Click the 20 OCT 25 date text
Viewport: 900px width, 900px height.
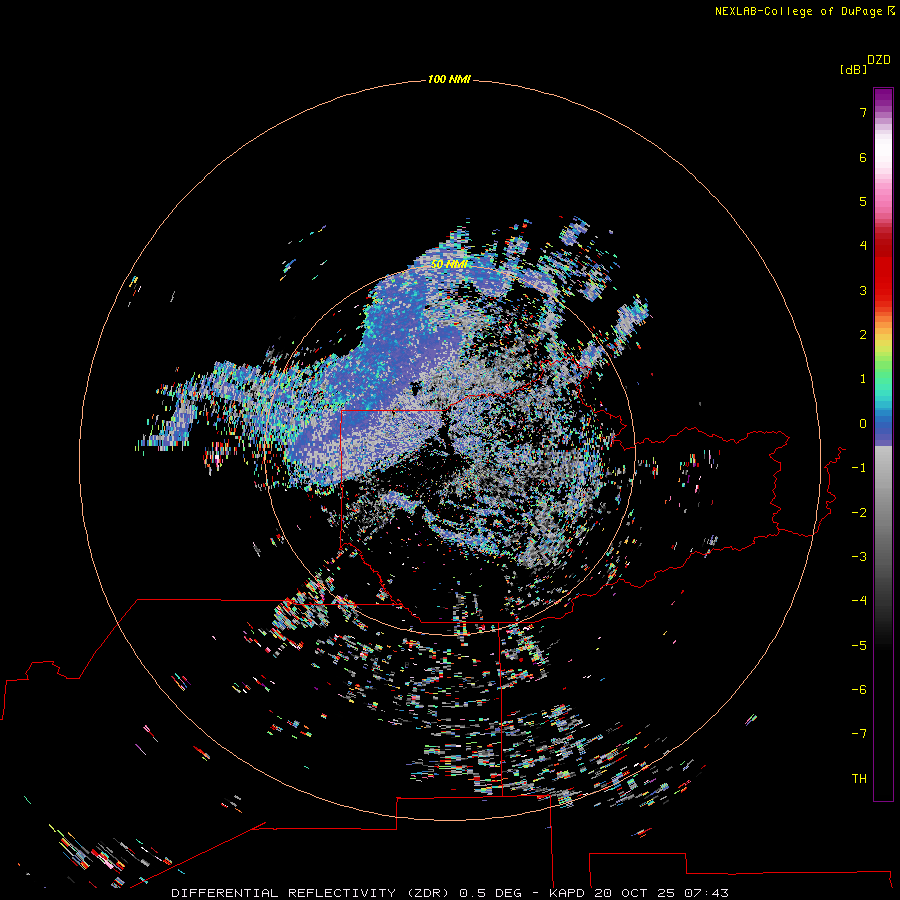coord(634,893)
